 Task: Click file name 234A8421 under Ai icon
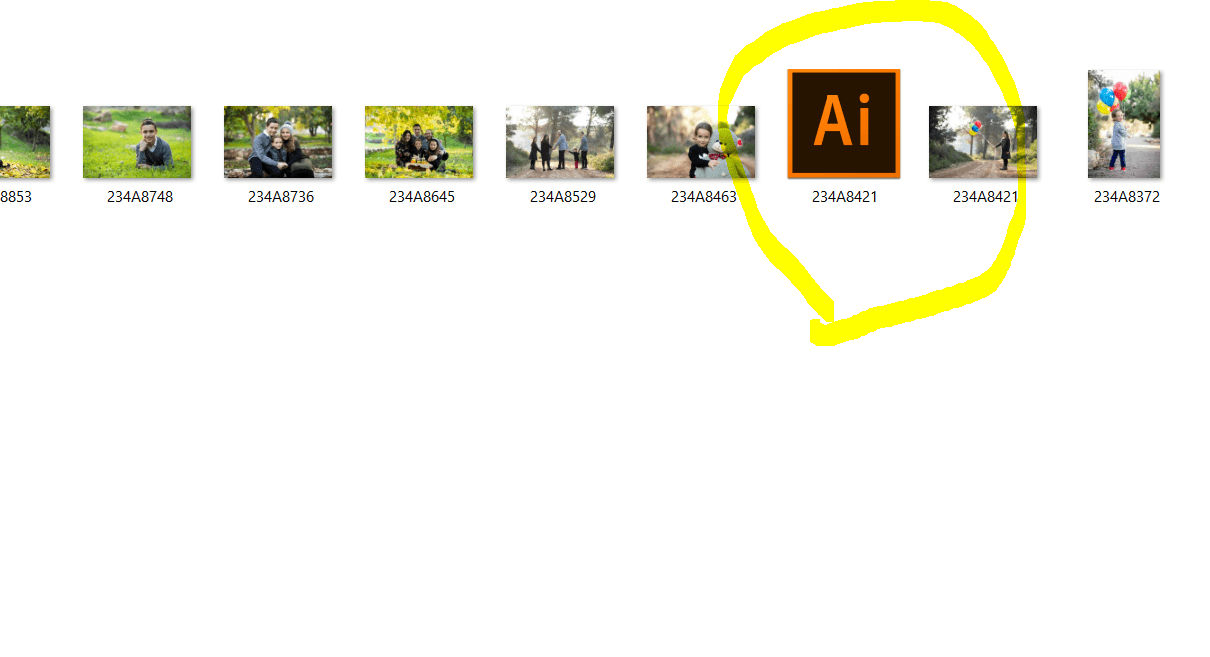click(845, 197)
